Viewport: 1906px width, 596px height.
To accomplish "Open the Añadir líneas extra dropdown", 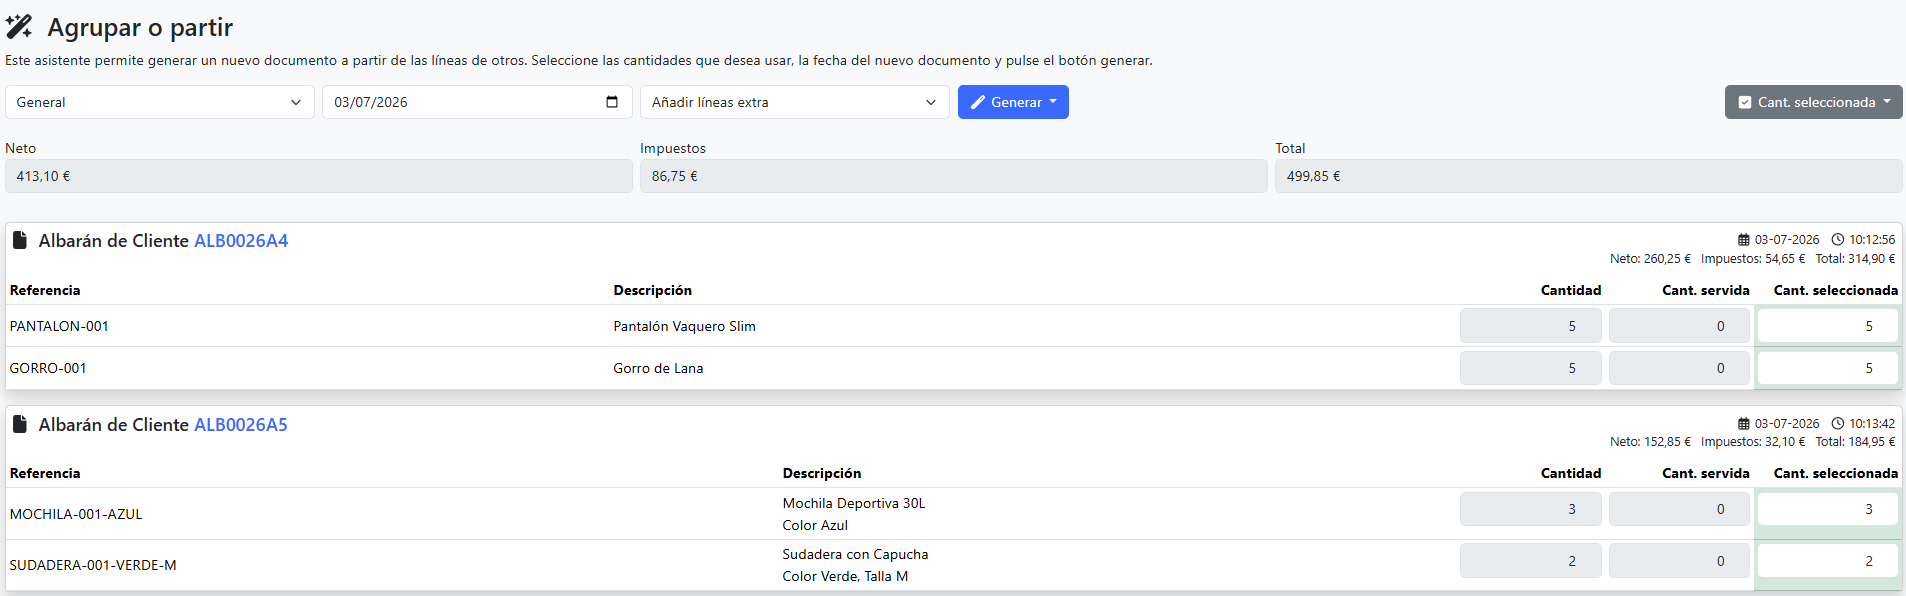I will (x=795, y=102).
